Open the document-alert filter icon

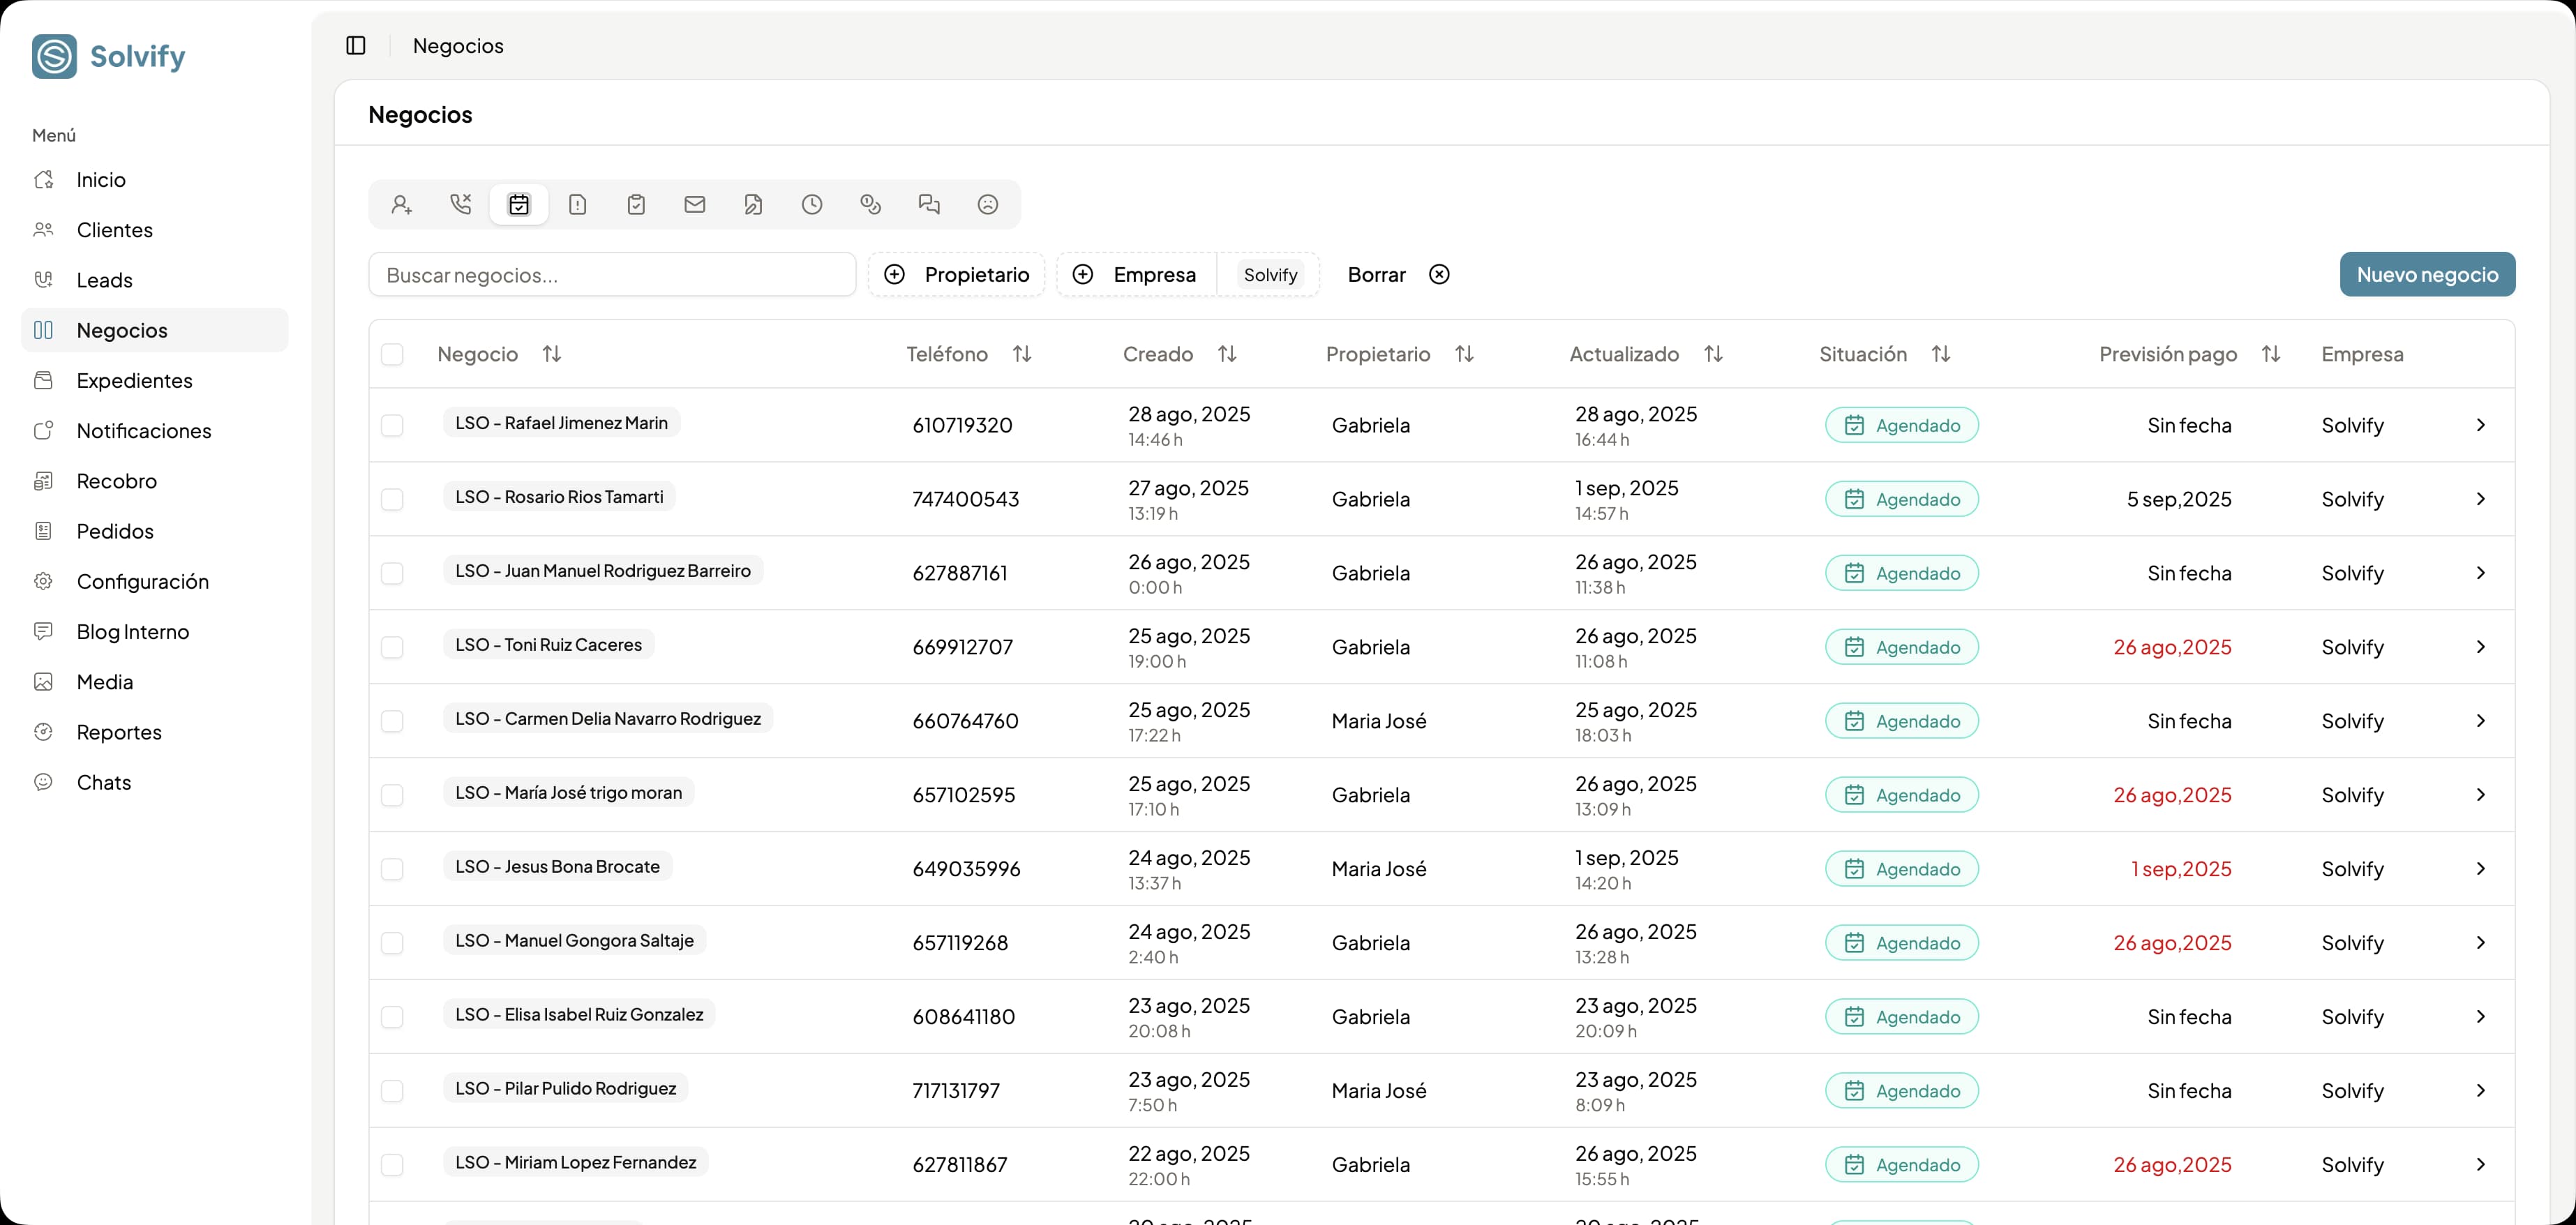click(577, 204)
